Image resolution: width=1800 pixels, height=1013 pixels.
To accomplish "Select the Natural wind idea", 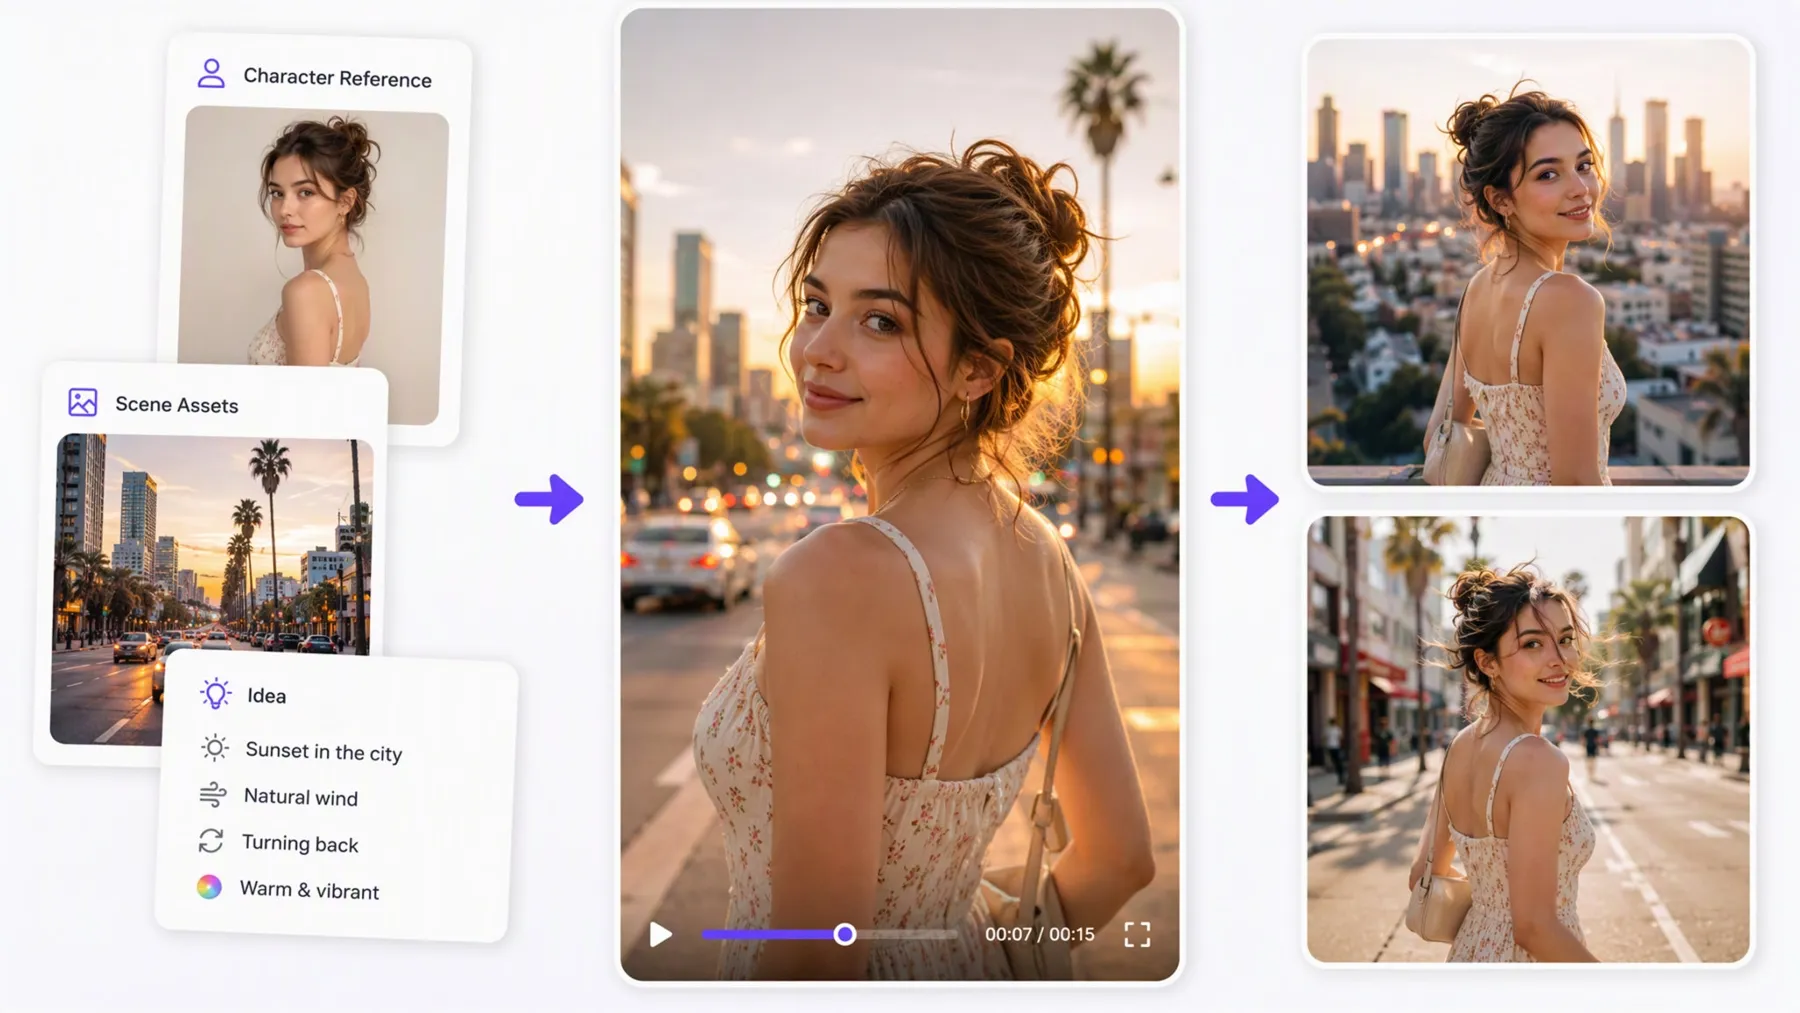I will [301, 797].
